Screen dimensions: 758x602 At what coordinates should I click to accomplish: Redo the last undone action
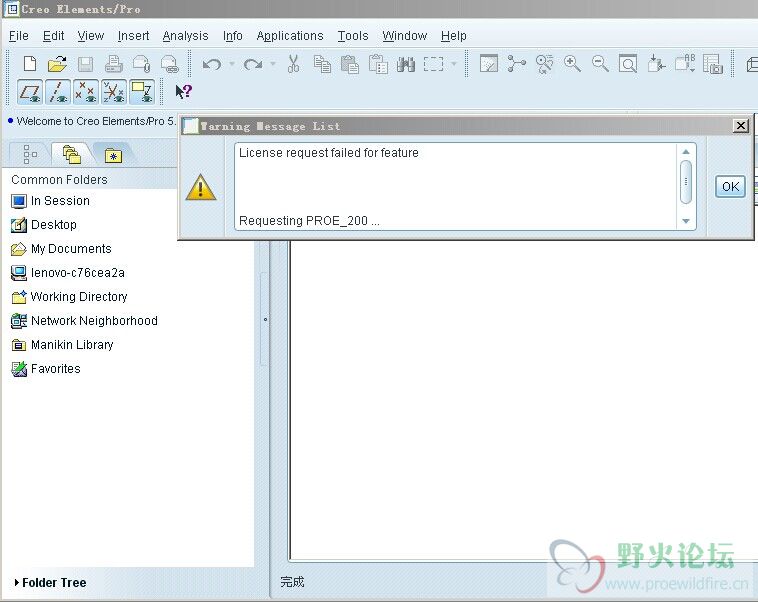click(x=253, y=64)
